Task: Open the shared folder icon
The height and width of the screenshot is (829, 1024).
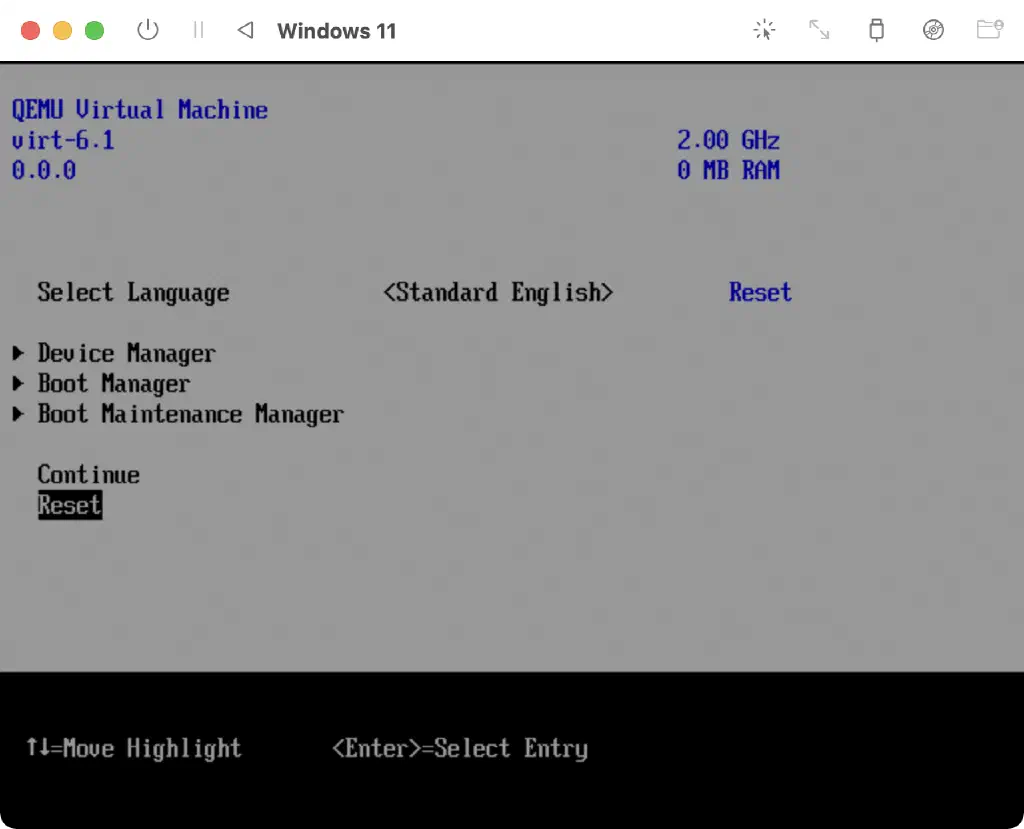Action: click(x=989, y=30)
